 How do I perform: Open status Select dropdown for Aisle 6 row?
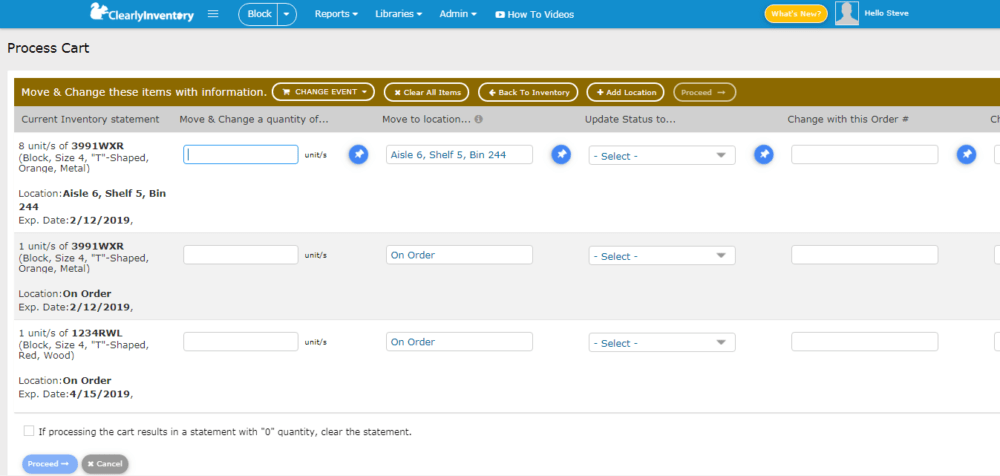click(x=662, y=156)
